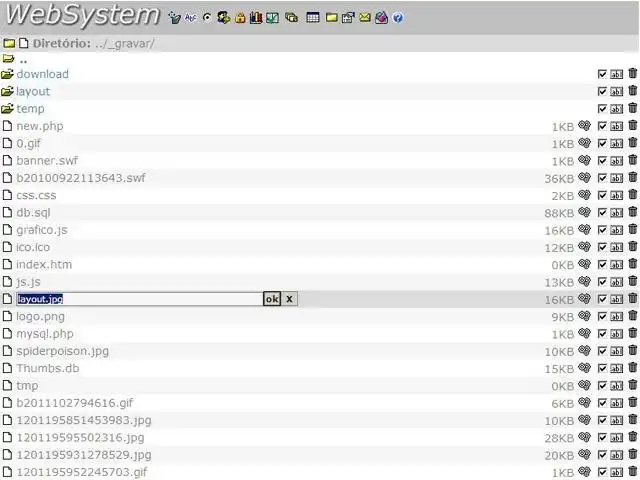Rename mysql.php via ab icon
Viewport: 640px width, 480px height.
[x=617, y=333]
